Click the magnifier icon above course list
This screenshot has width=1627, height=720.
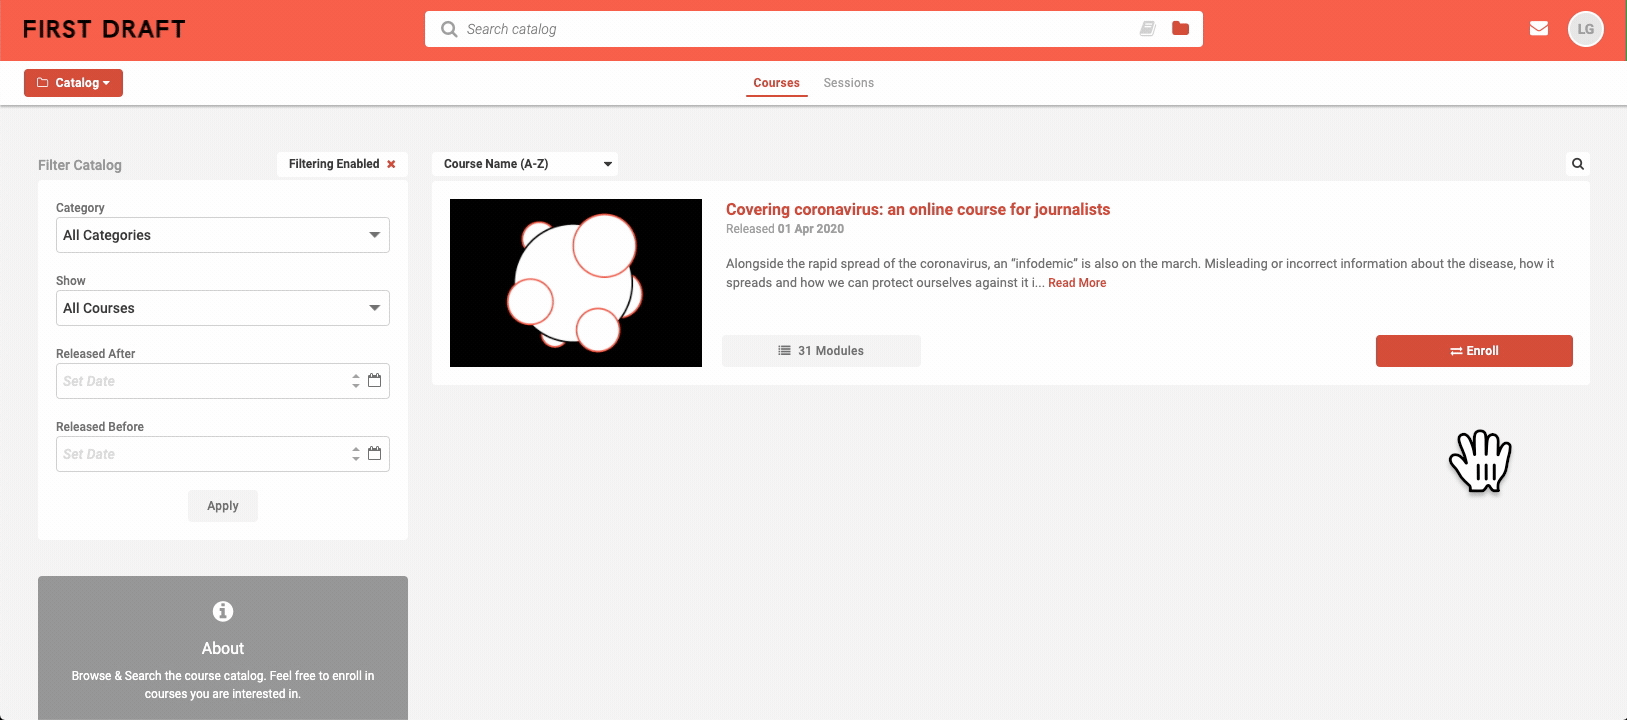coord(1578,164)
